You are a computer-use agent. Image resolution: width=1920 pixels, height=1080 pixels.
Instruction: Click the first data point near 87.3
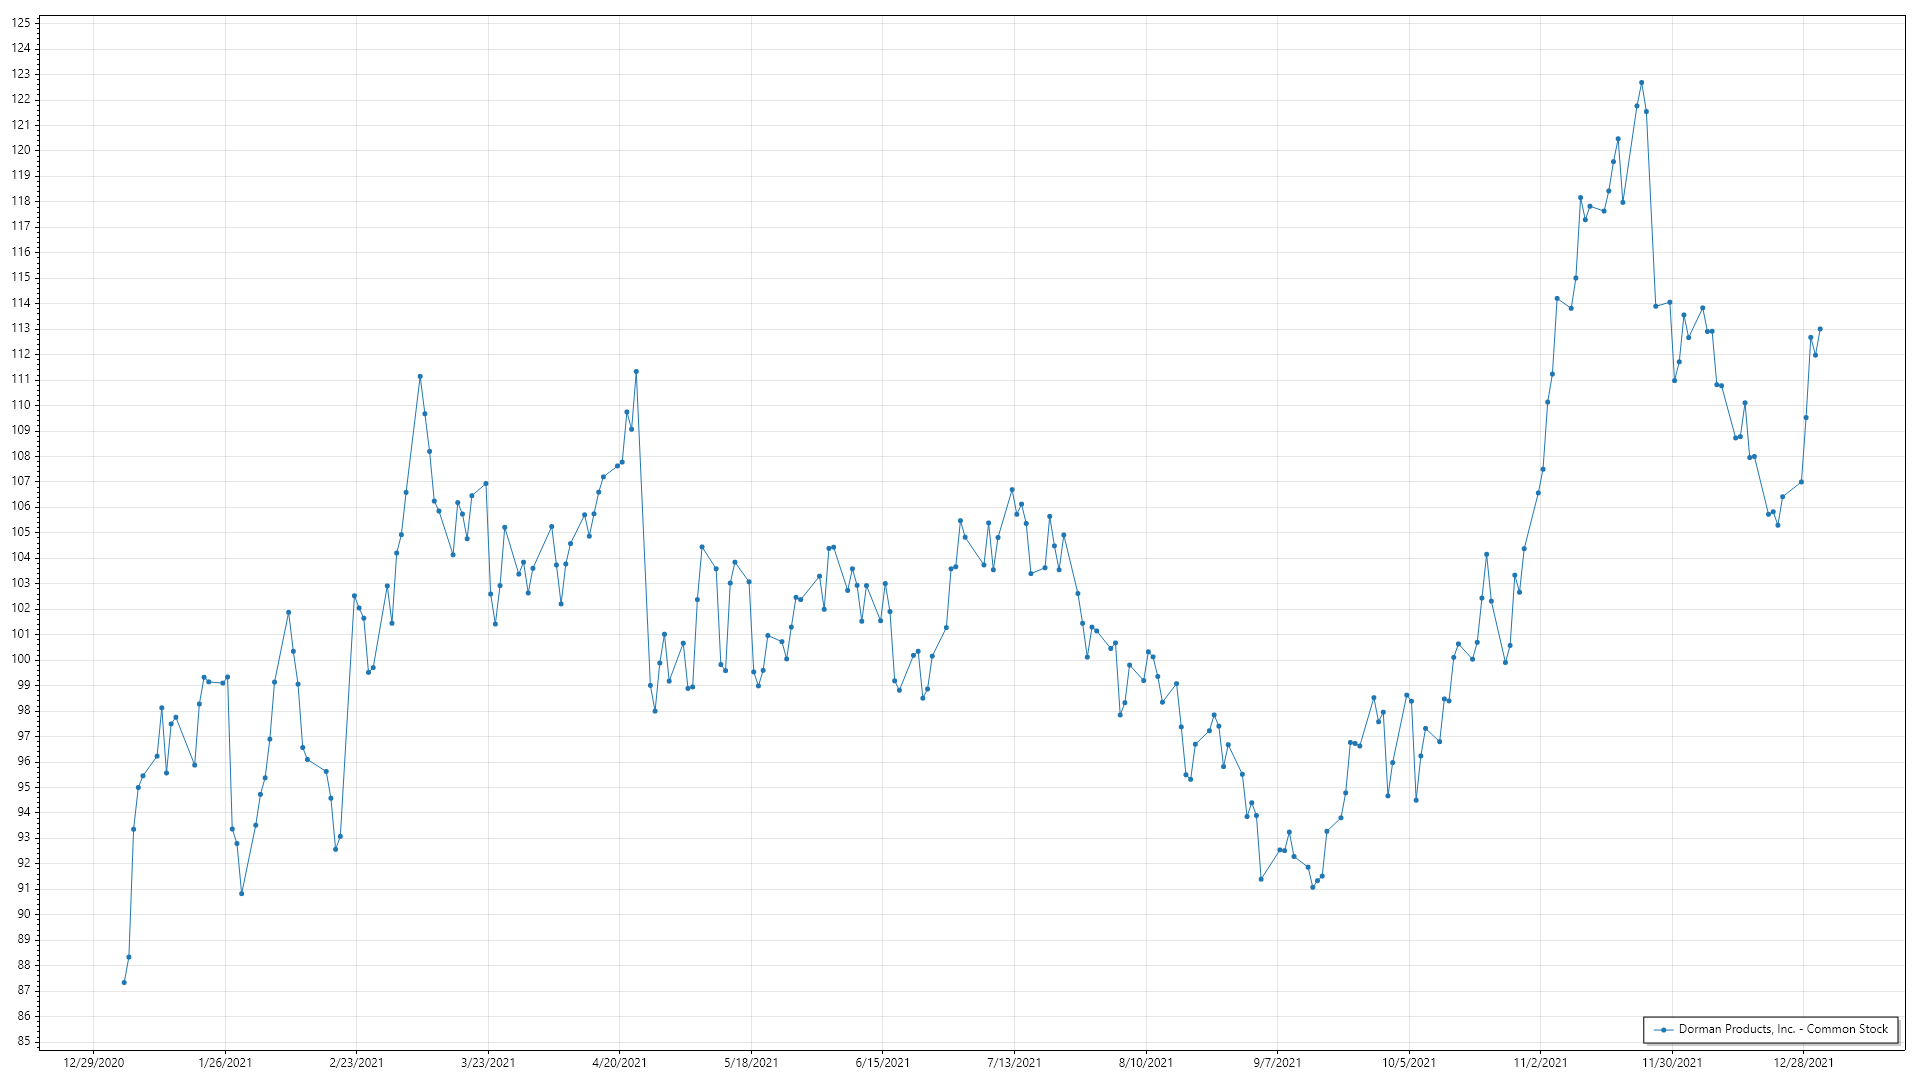pos(124,982)
